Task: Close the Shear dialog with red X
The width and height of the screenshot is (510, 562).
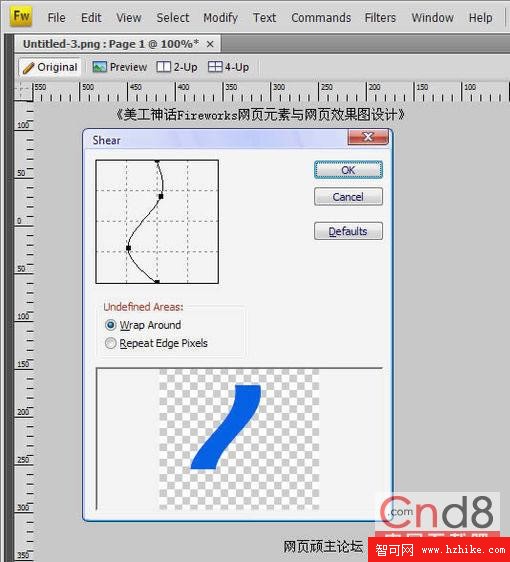Action: pyautogui.click(x=368, y=137)
